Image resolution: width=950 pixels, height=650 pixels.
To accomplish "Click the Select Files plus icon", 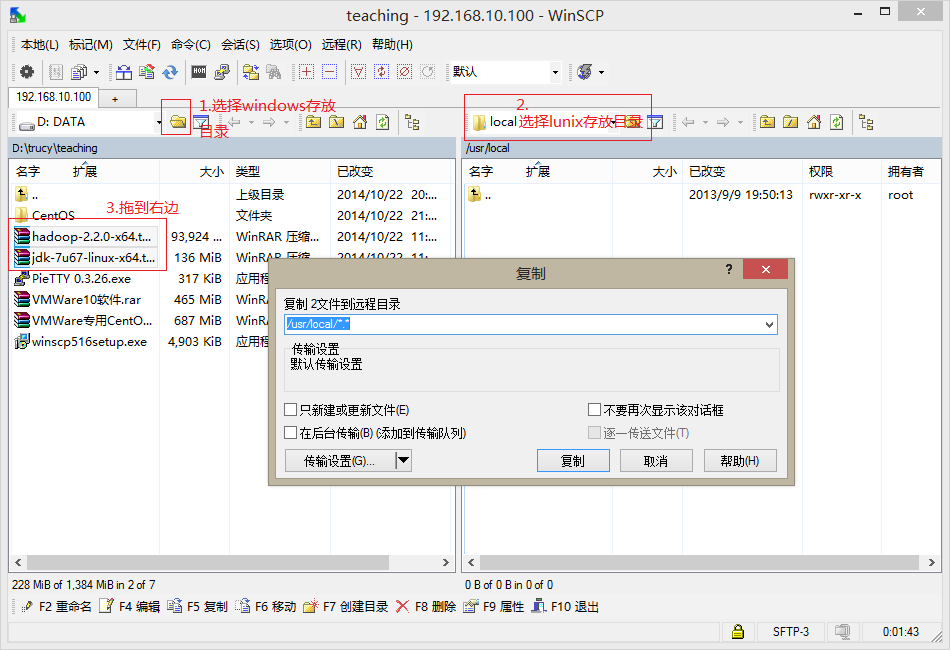I will tap(307, 72).
